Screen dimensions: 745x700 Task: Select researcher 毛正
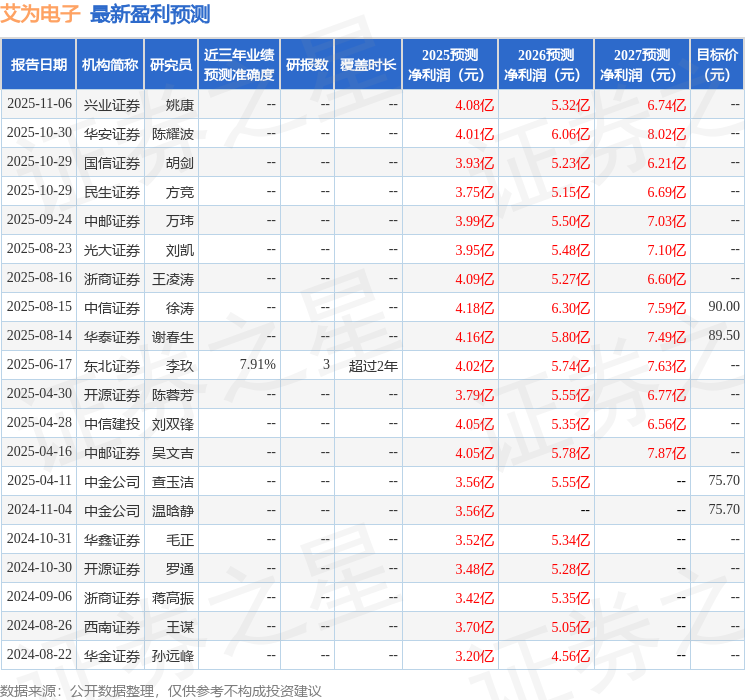(x=180, y=540)
